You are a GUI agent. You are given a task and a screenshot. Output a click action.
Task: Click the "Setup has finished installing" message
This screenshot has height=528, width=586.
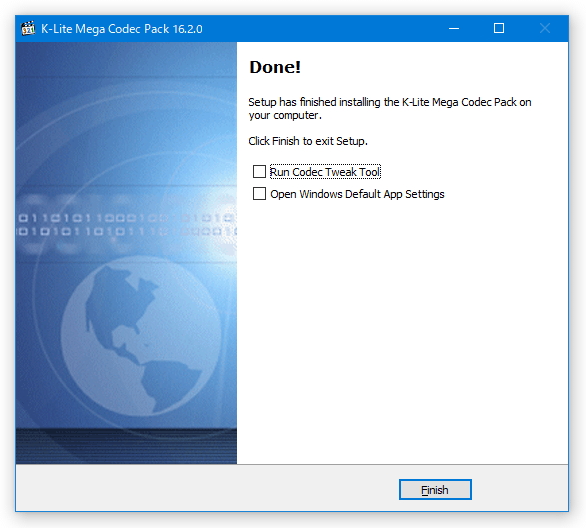click(390, 108)
